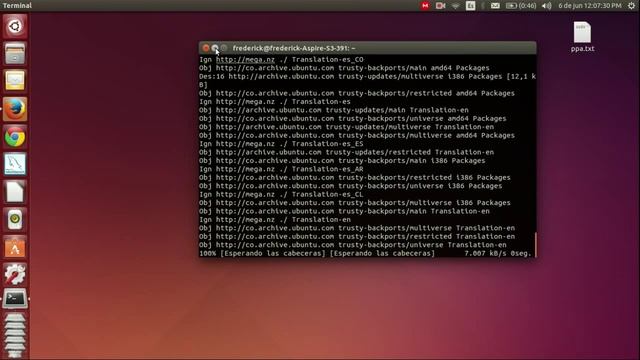
Task: Open the green speaker app in launcher
Action: [x=15, y=220]
